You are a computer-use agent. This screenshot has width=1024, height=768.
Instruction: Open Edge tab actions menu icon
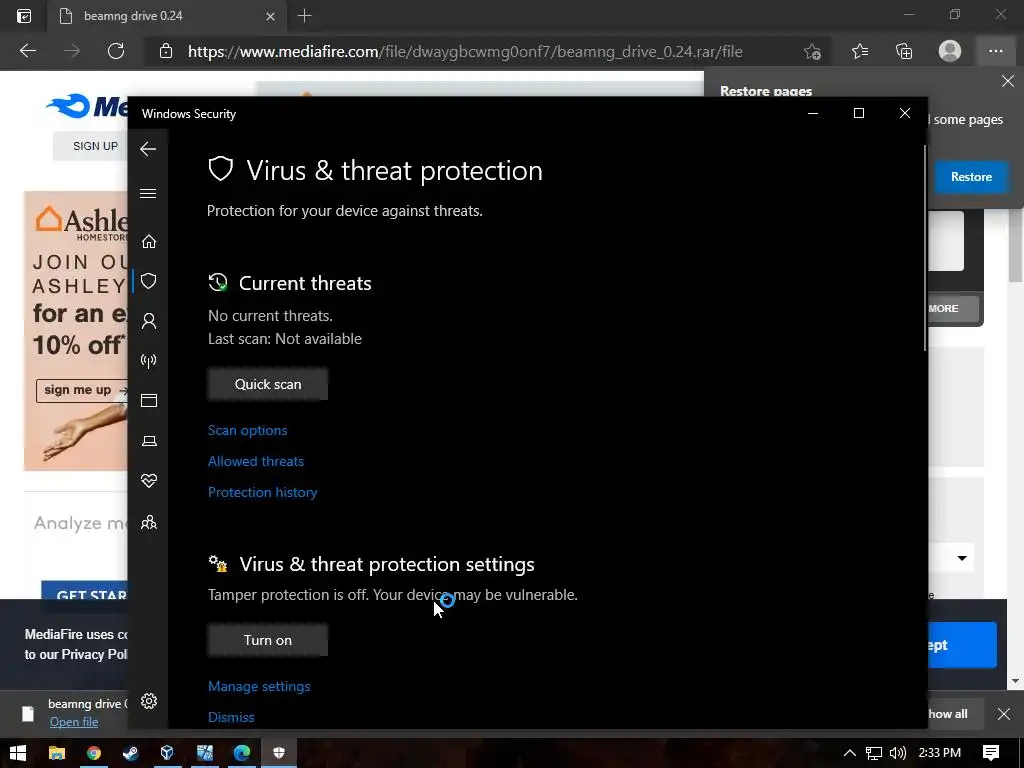point(24,16)
